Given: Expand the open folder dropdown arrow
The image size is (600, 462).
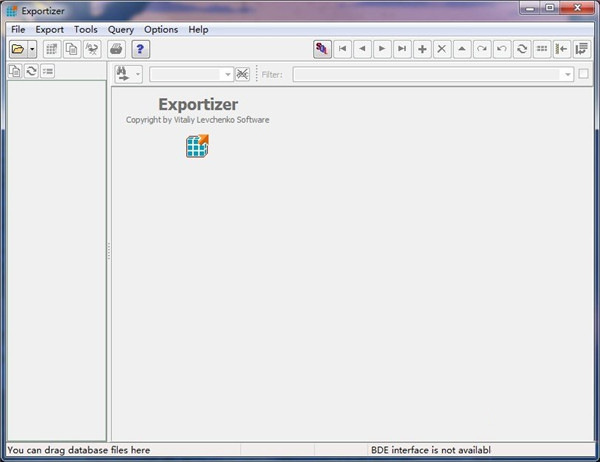Looking at the screenshot, I should point(32,49).
